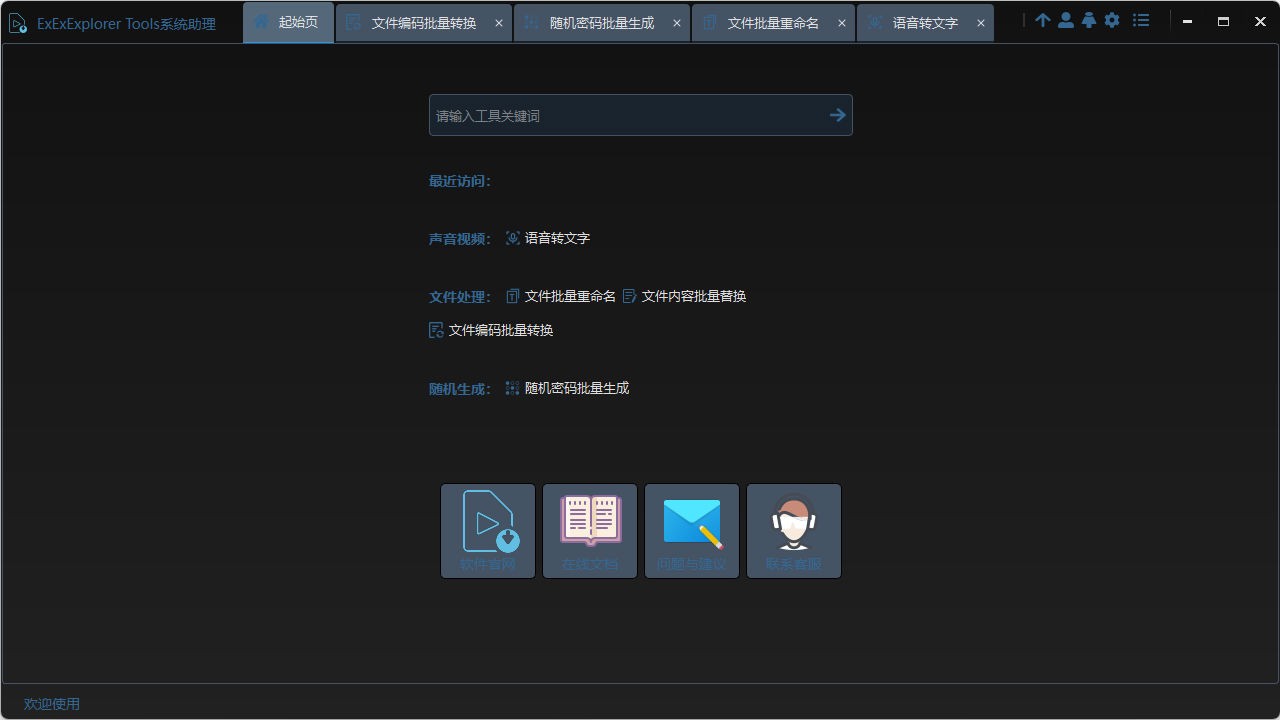Close the 语音转文字 tab

pyautogui.click(x=981, y=22)
